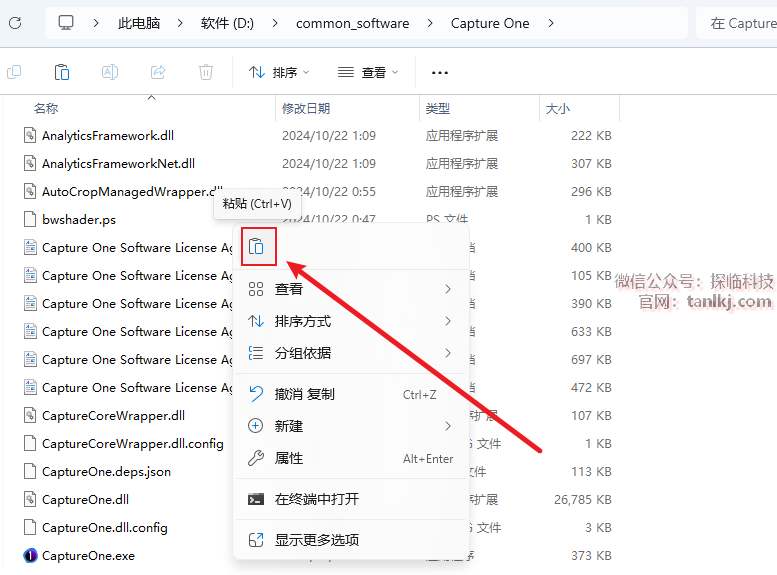Click CaptureOne.dll file icon

30,499
